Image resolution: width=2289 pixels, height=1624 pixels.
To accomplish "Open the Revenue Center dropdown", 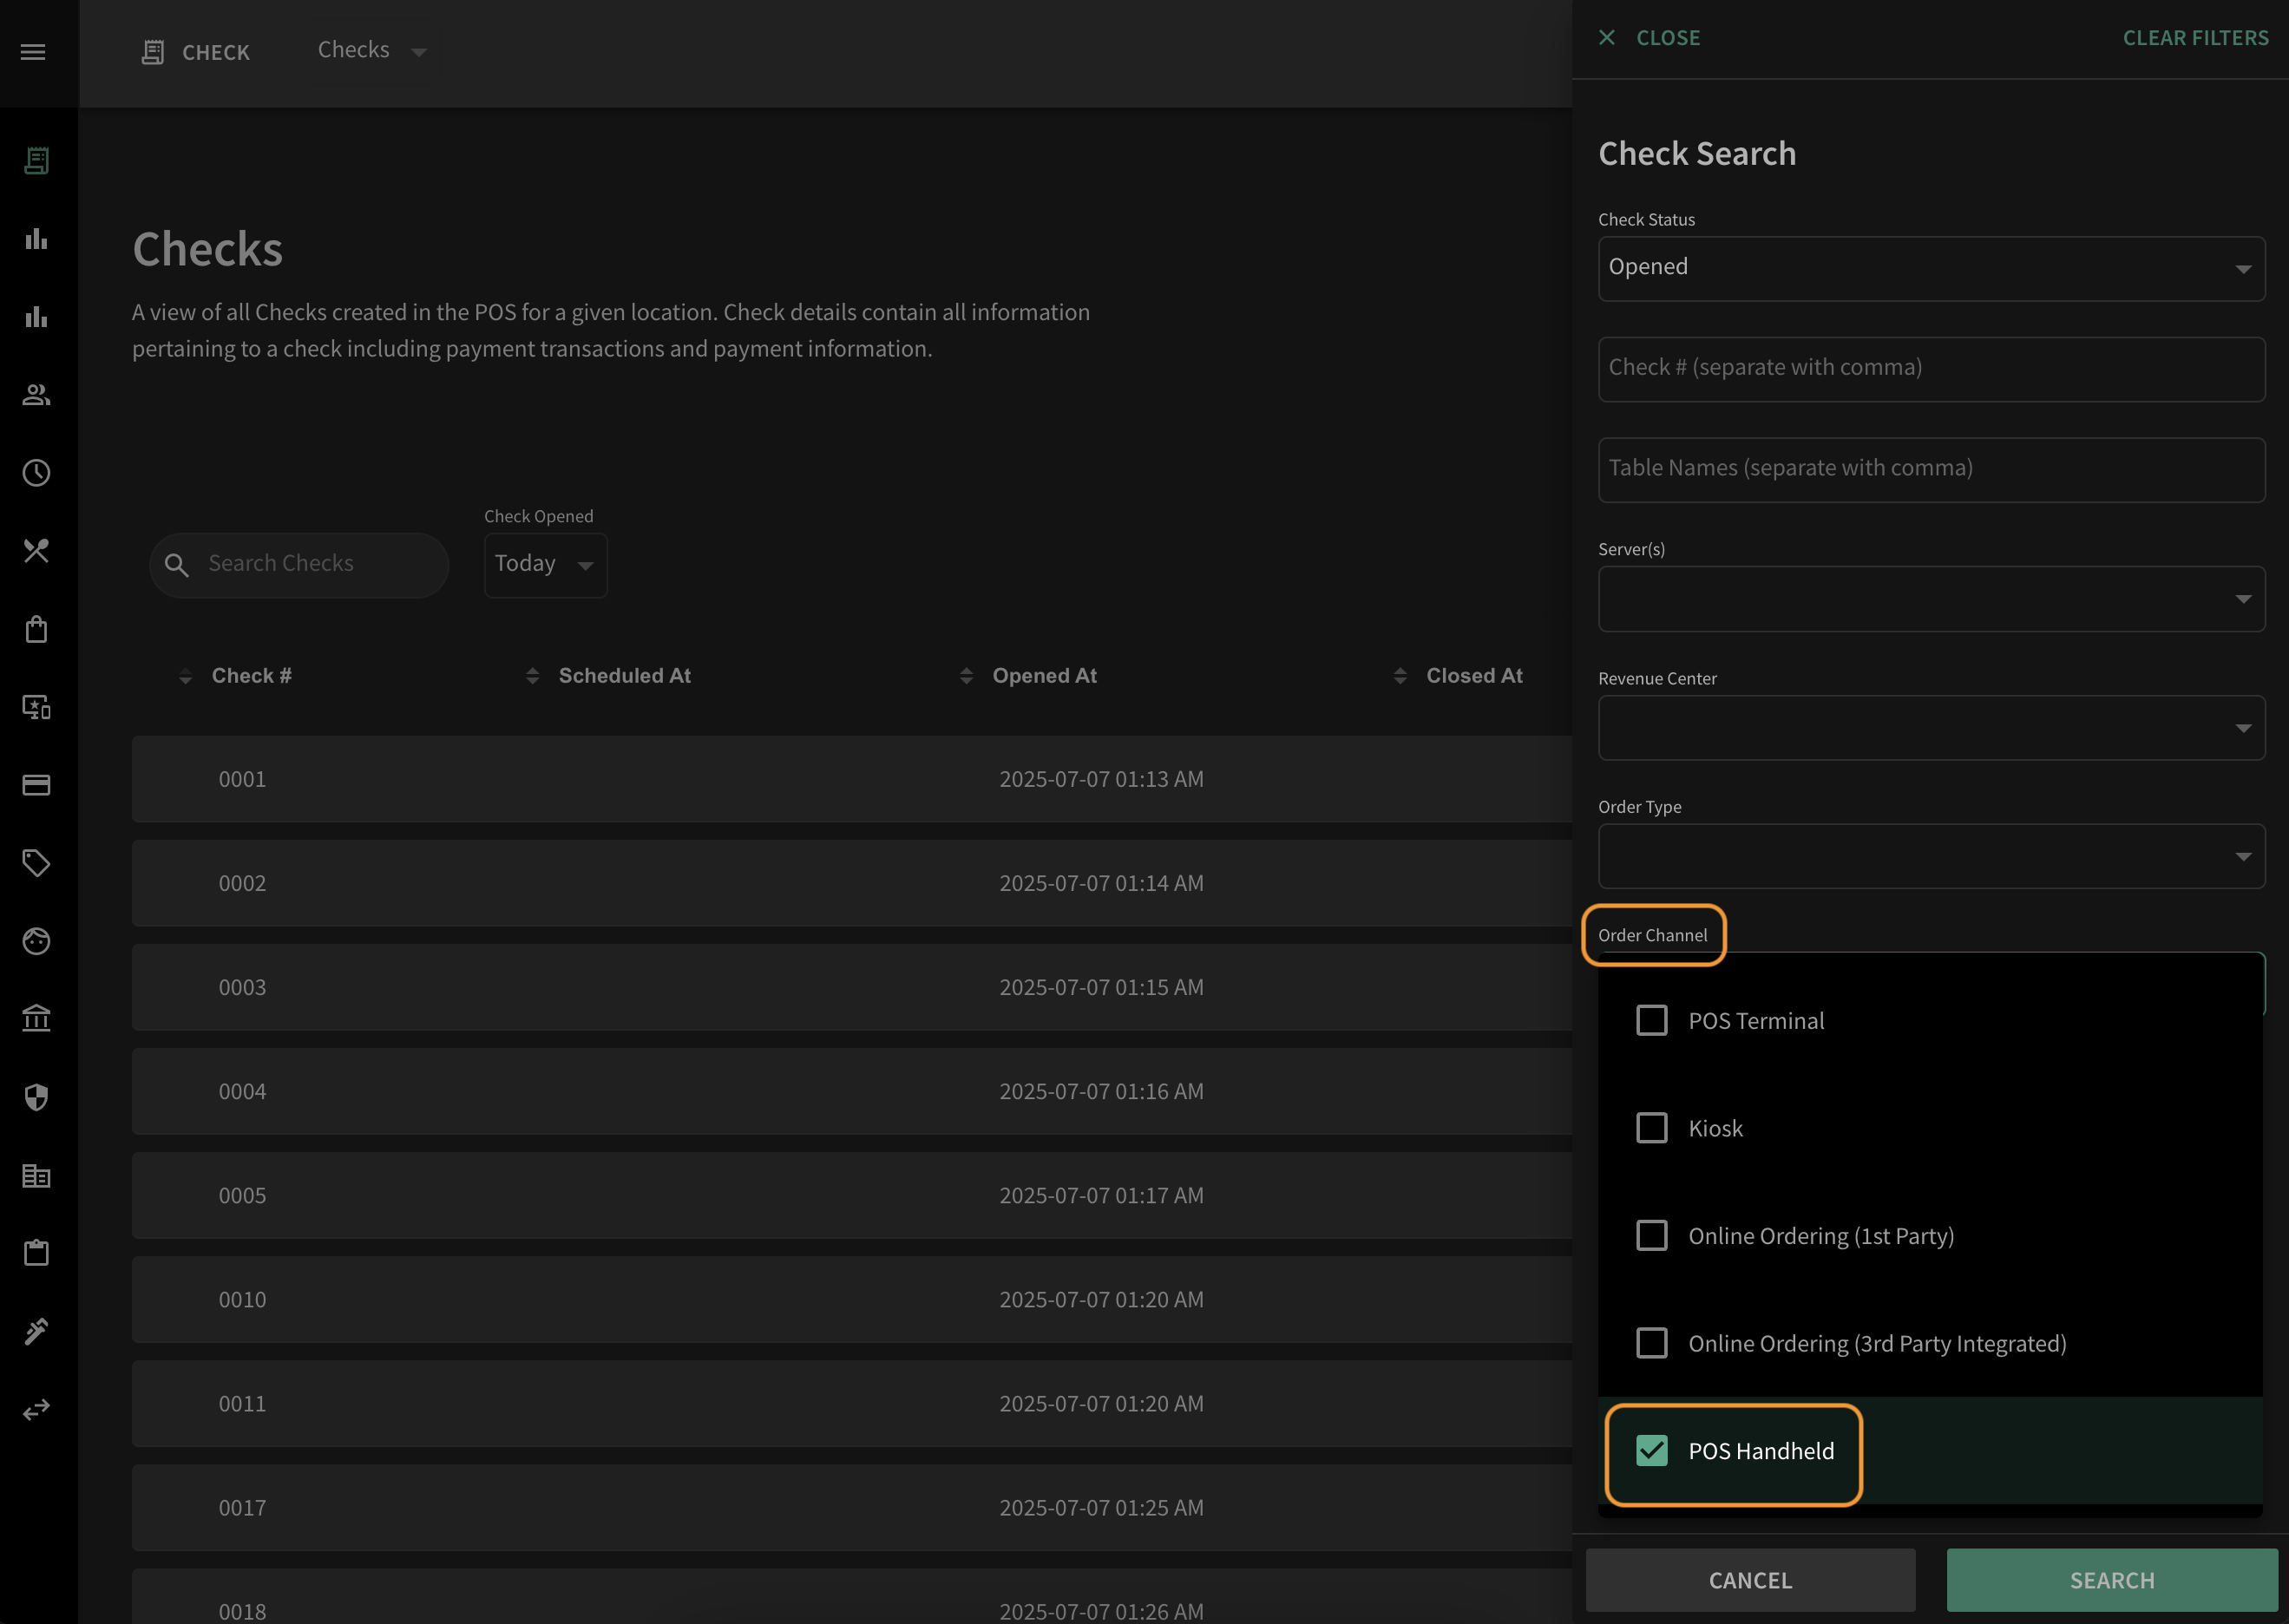I will [1931, 728].
